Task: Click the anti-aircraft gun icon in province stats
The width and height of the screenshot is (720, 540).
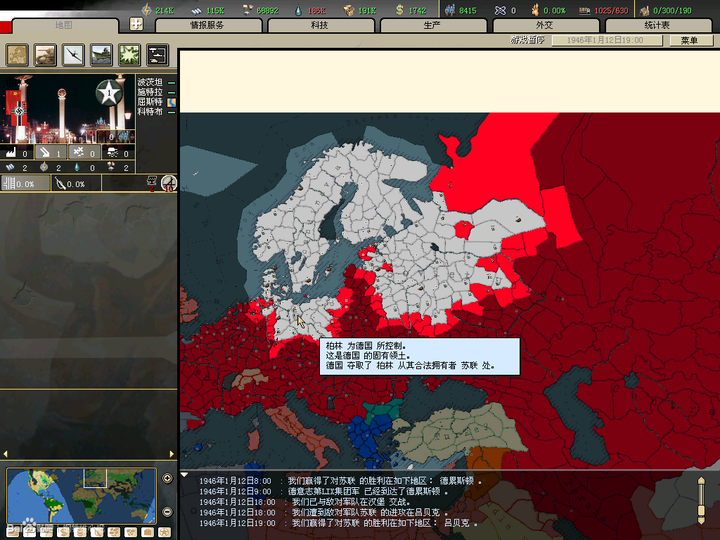Action: [x=45, y=152]
